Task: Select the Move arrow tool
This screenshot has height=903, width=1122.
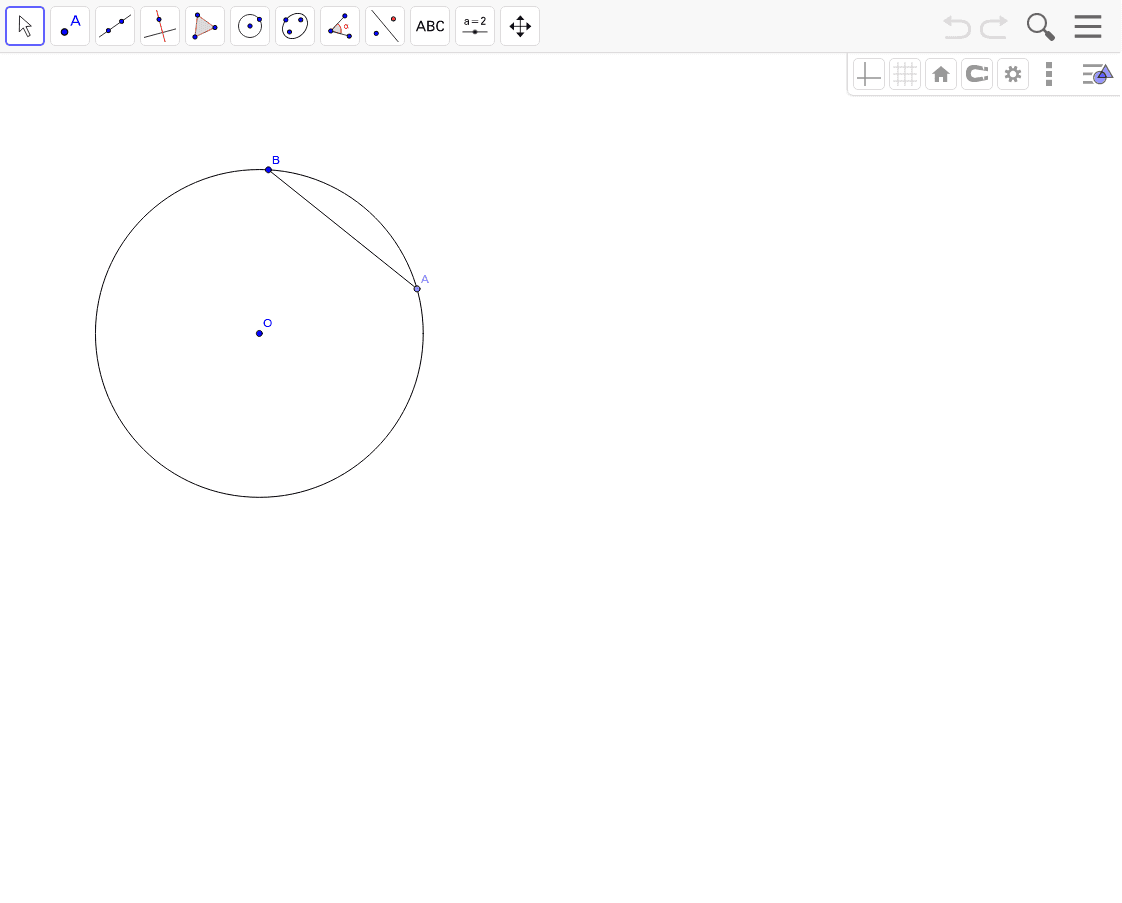Action: (x=25, y=26)
